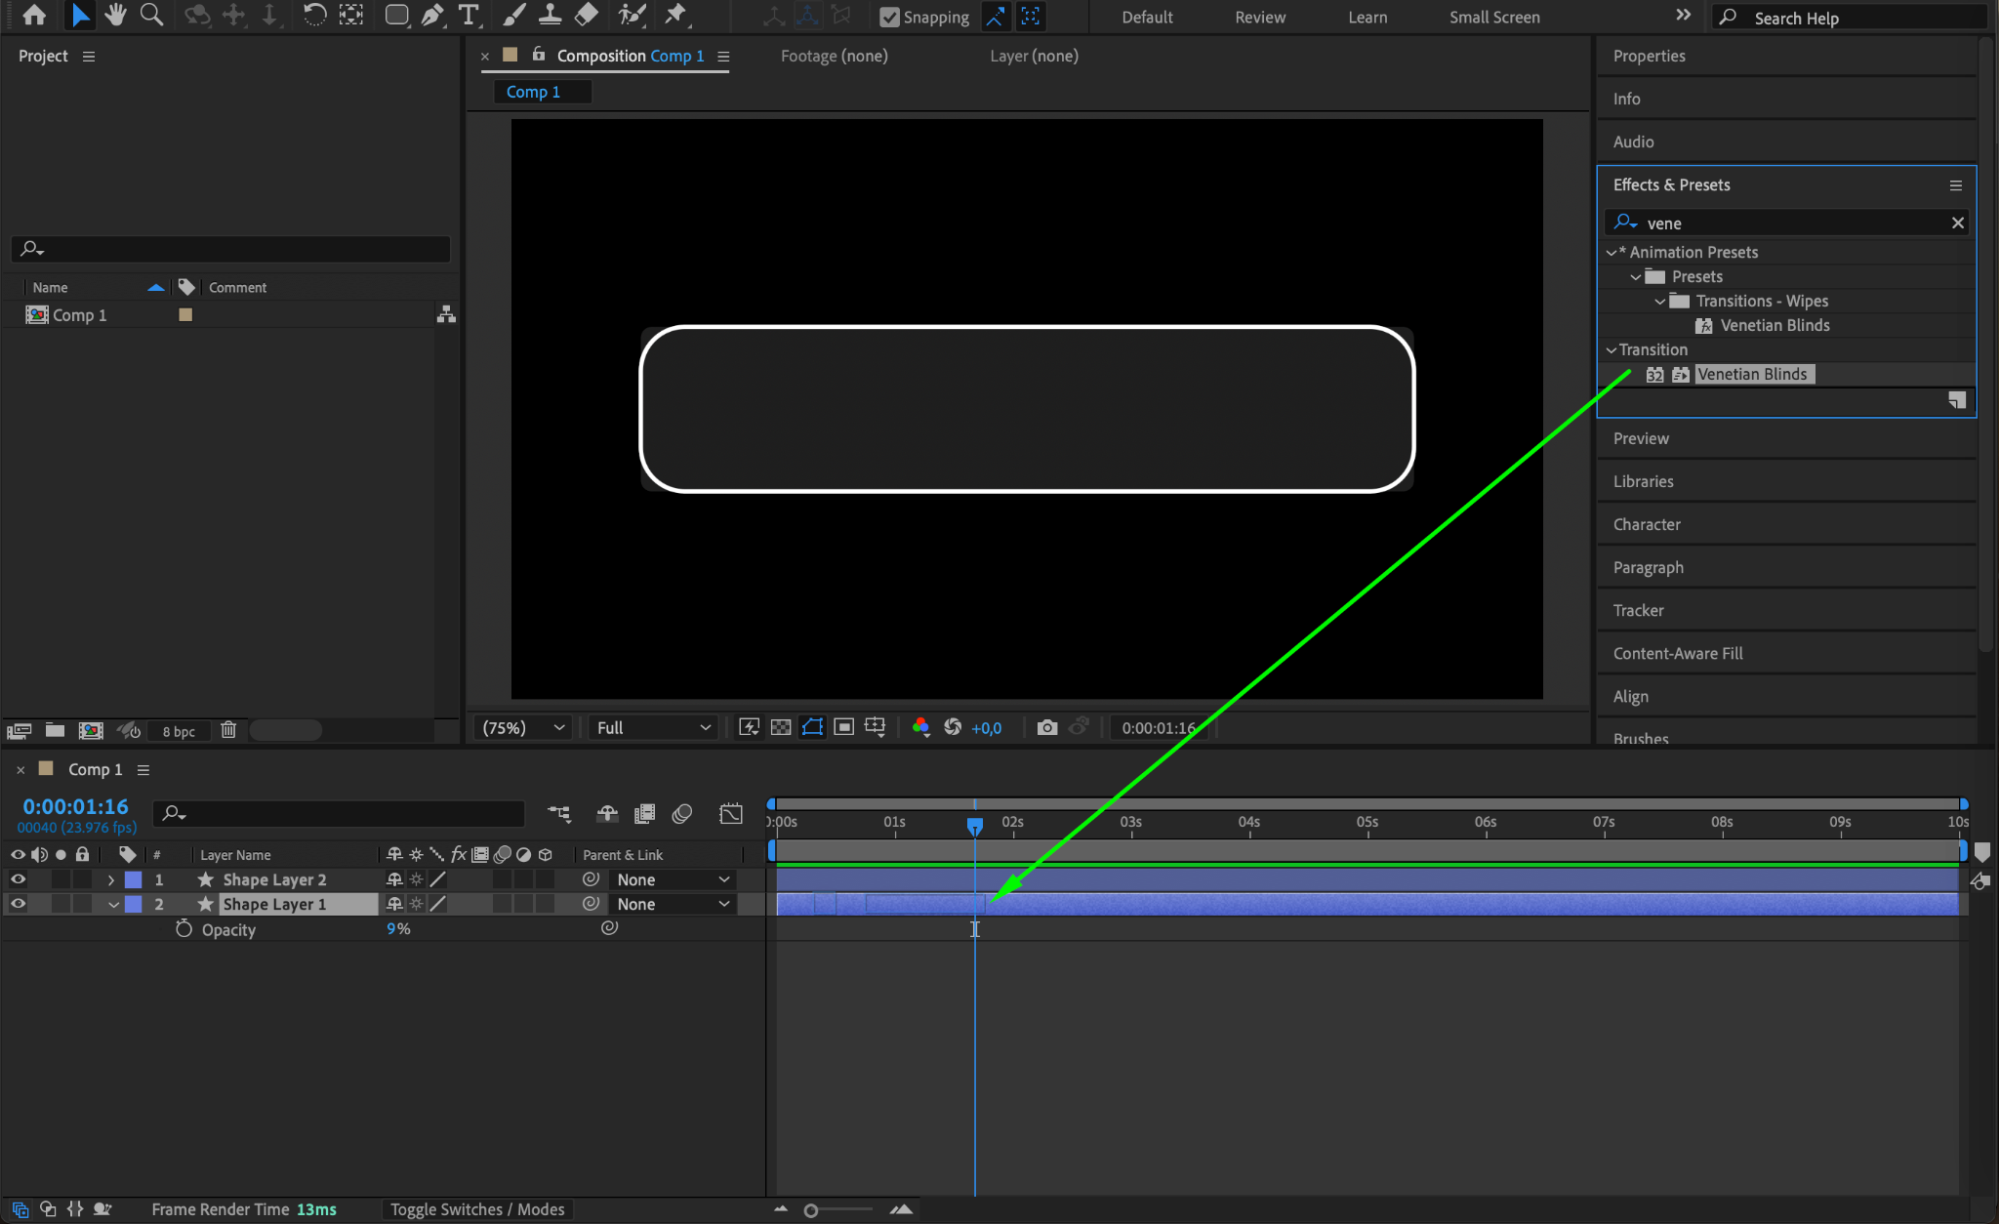Select the Puppet Pin tool

click(676, 15)
